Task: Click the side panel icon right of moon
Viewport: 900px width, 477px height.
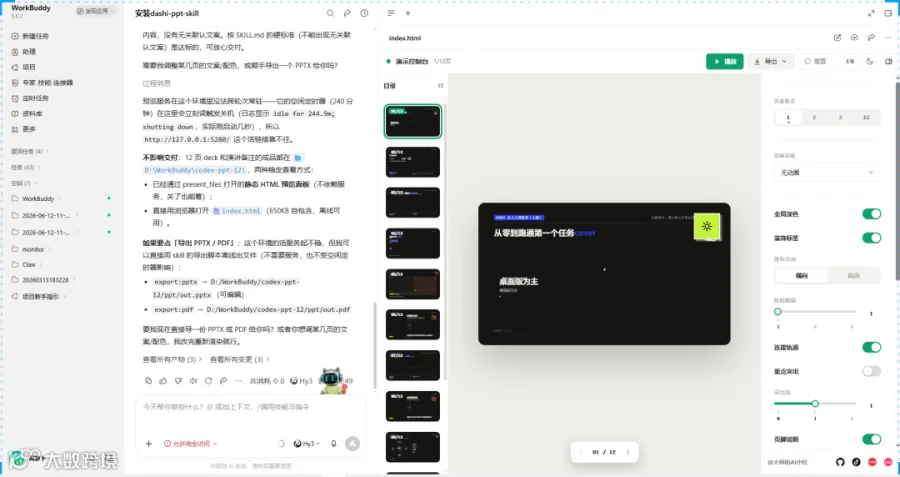Action: coord(889,61)
